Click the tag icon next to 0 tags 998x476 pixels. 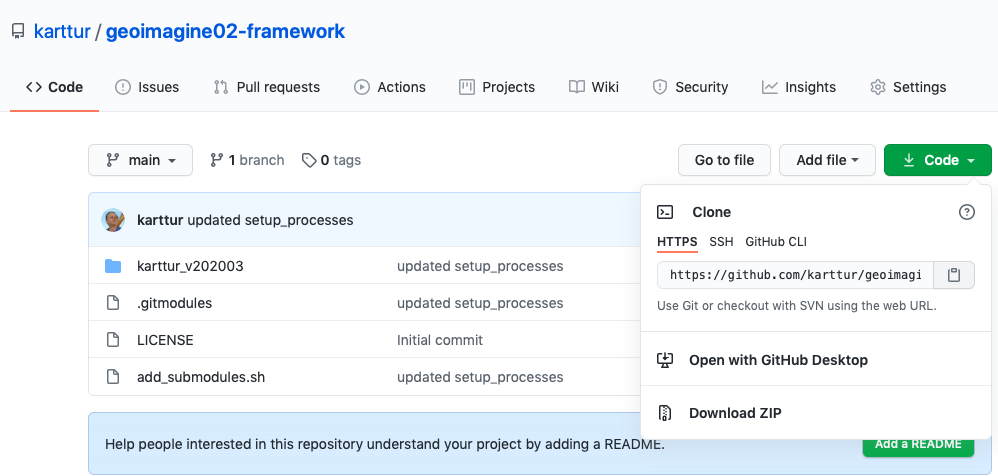click(310, 160)
